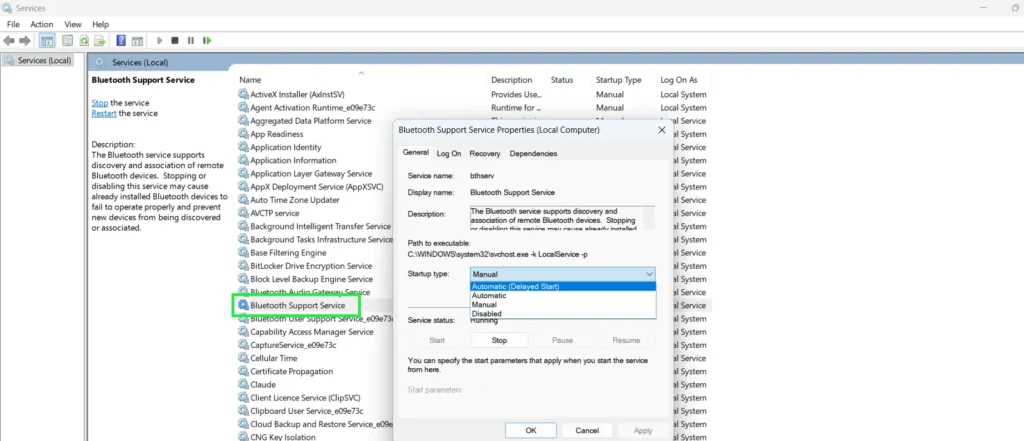Click the Stop the service link

pyautogui.click(x=100, y=103)
